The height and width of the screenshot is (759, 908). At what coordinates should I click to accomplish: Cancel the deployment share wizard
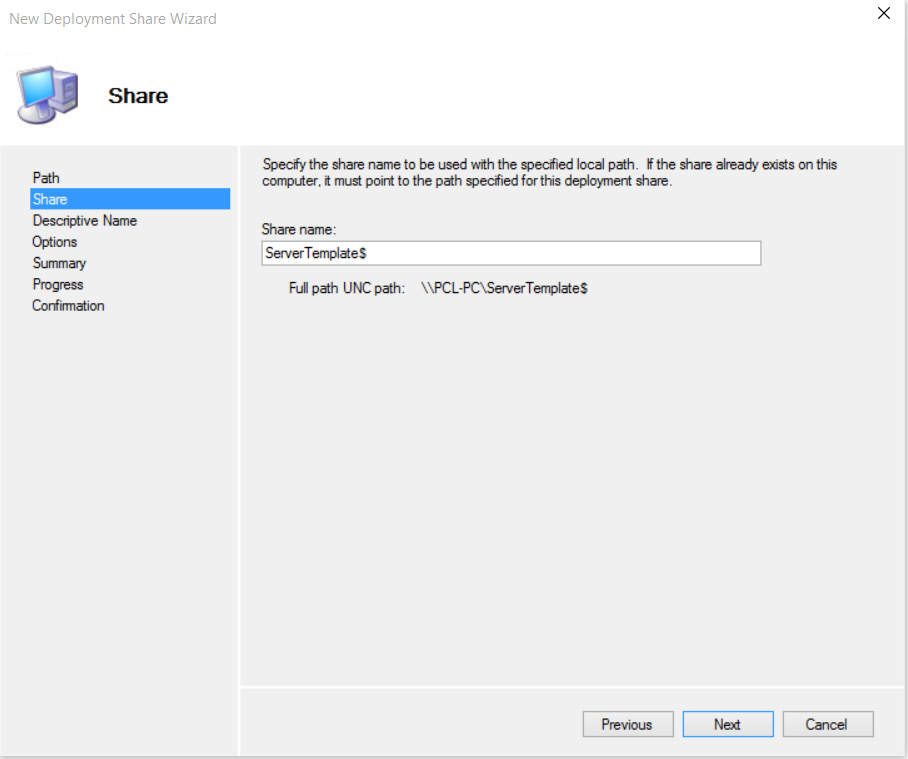[827, 724]
